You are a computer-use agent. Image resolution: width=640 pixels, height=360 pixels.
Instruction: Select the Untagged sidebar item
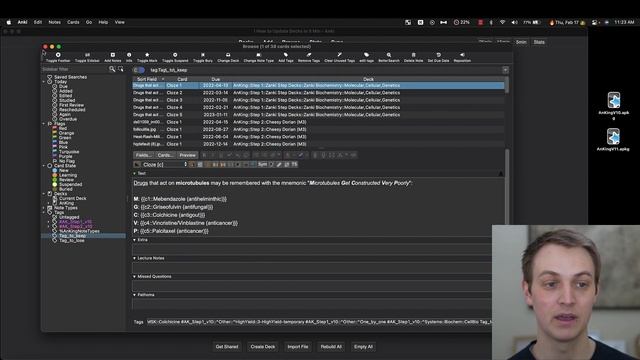click(69, 217)
